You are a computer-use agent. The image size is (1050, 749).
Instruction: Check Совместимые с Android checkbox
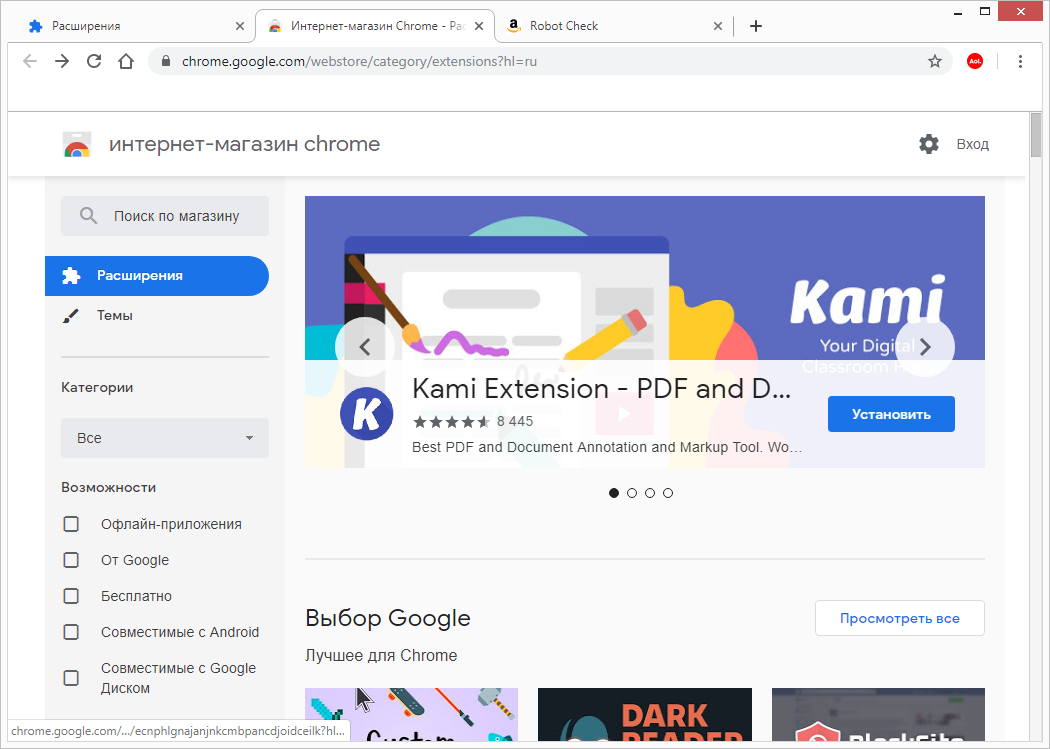click(71, 633)
